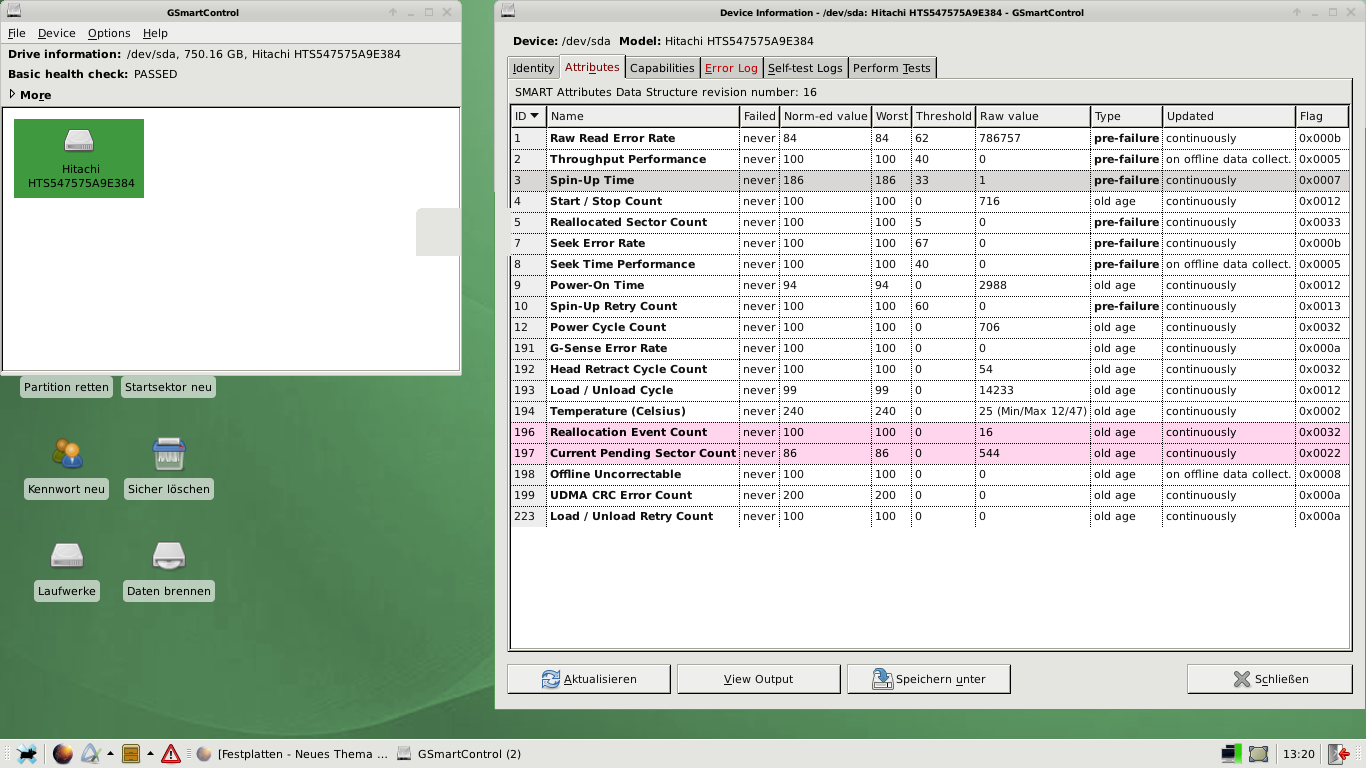Open the 'Partition retten' desktop label
1366x768 pixels.
click(x=66, y=387)
